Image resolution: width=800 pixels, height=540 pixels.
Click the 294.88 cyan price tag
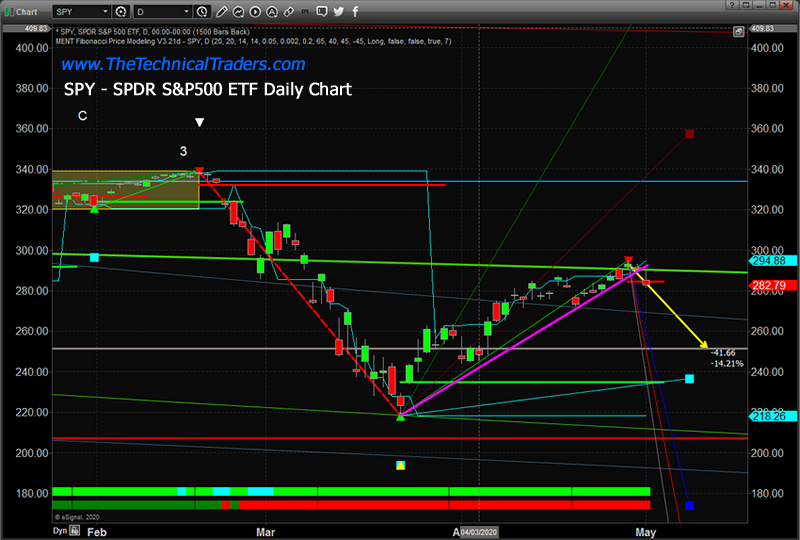pos(772,261)
